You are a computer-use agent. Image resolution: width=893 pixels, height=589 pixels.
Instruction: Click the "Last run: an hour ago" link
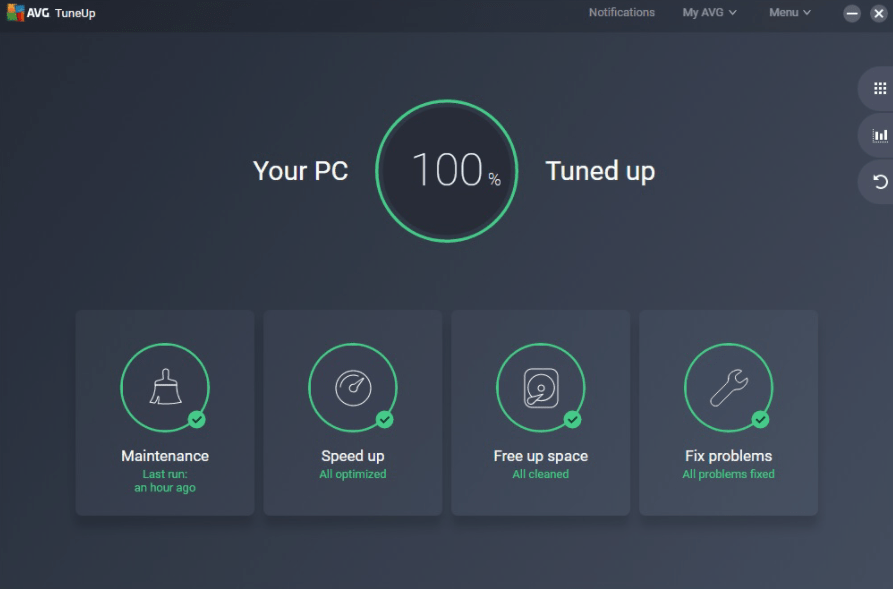tap(164, 480)
